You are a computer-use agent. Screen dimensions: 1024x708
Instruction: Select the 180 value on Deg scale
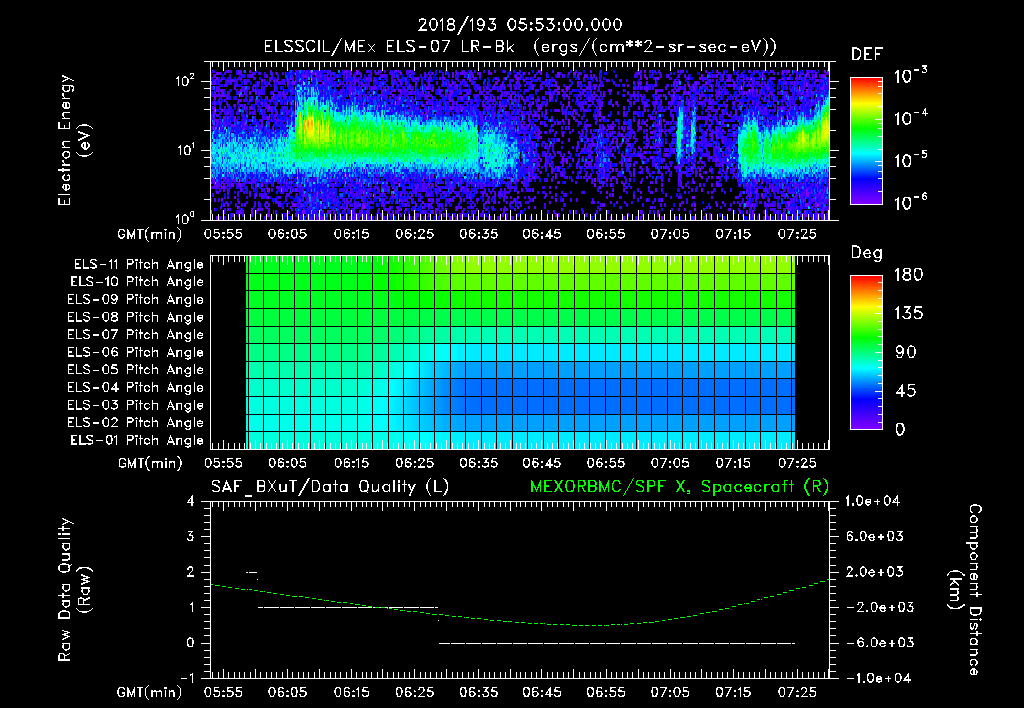[x=908, y=275]
